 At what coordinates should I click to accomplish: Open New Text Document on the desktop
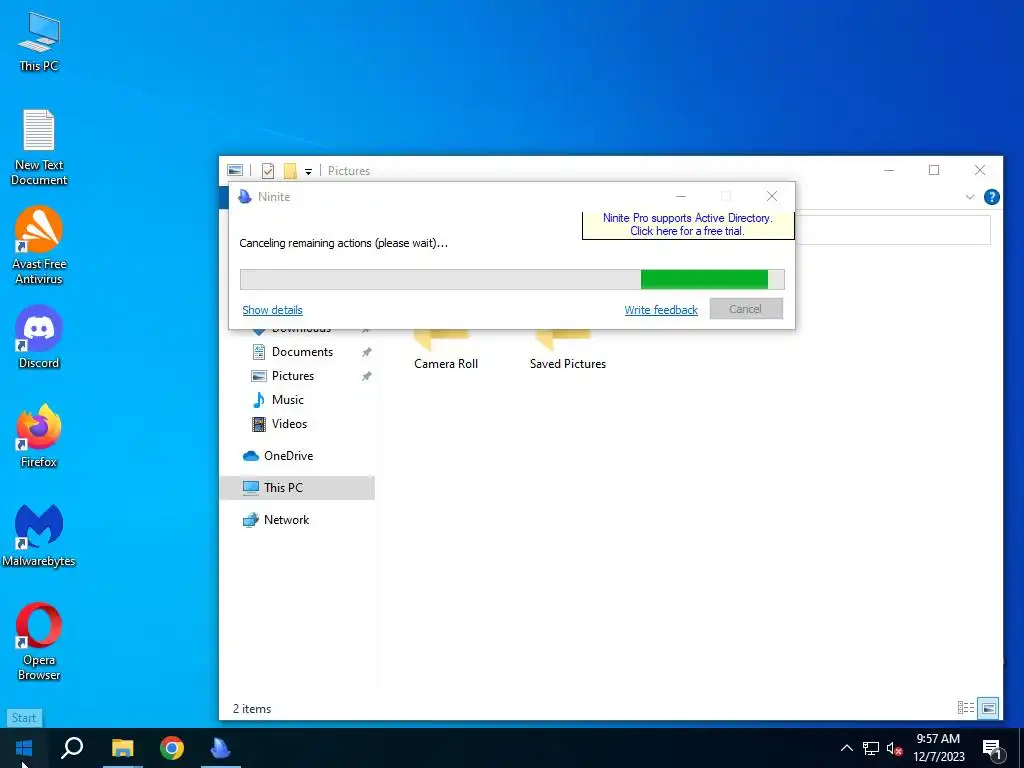(39, 148)
